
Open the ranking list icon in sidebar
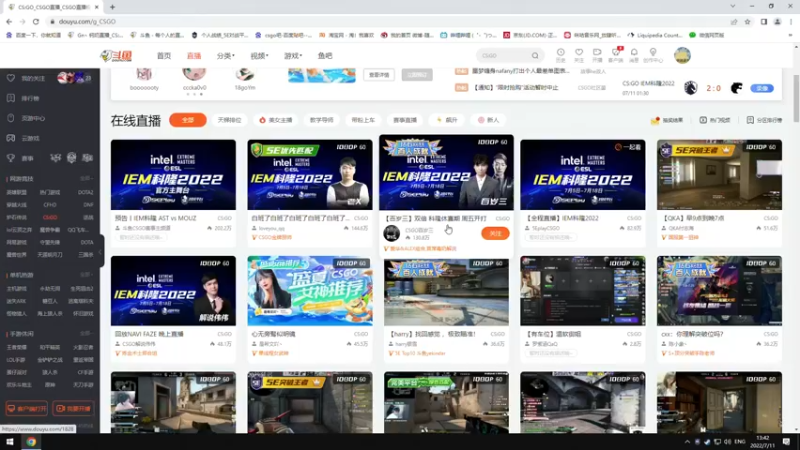pyautogui.click(x=11, y=98)
